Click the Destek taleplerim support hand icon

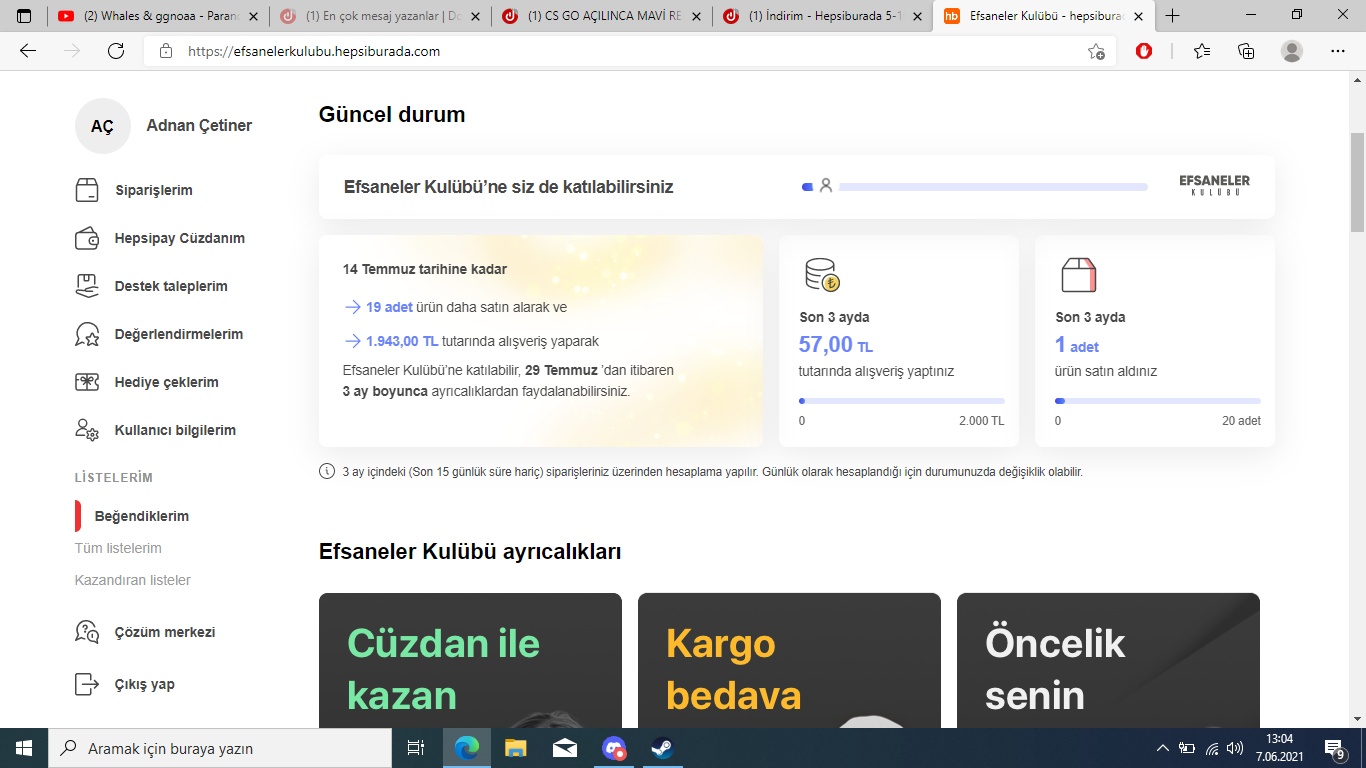click(87, 286)
